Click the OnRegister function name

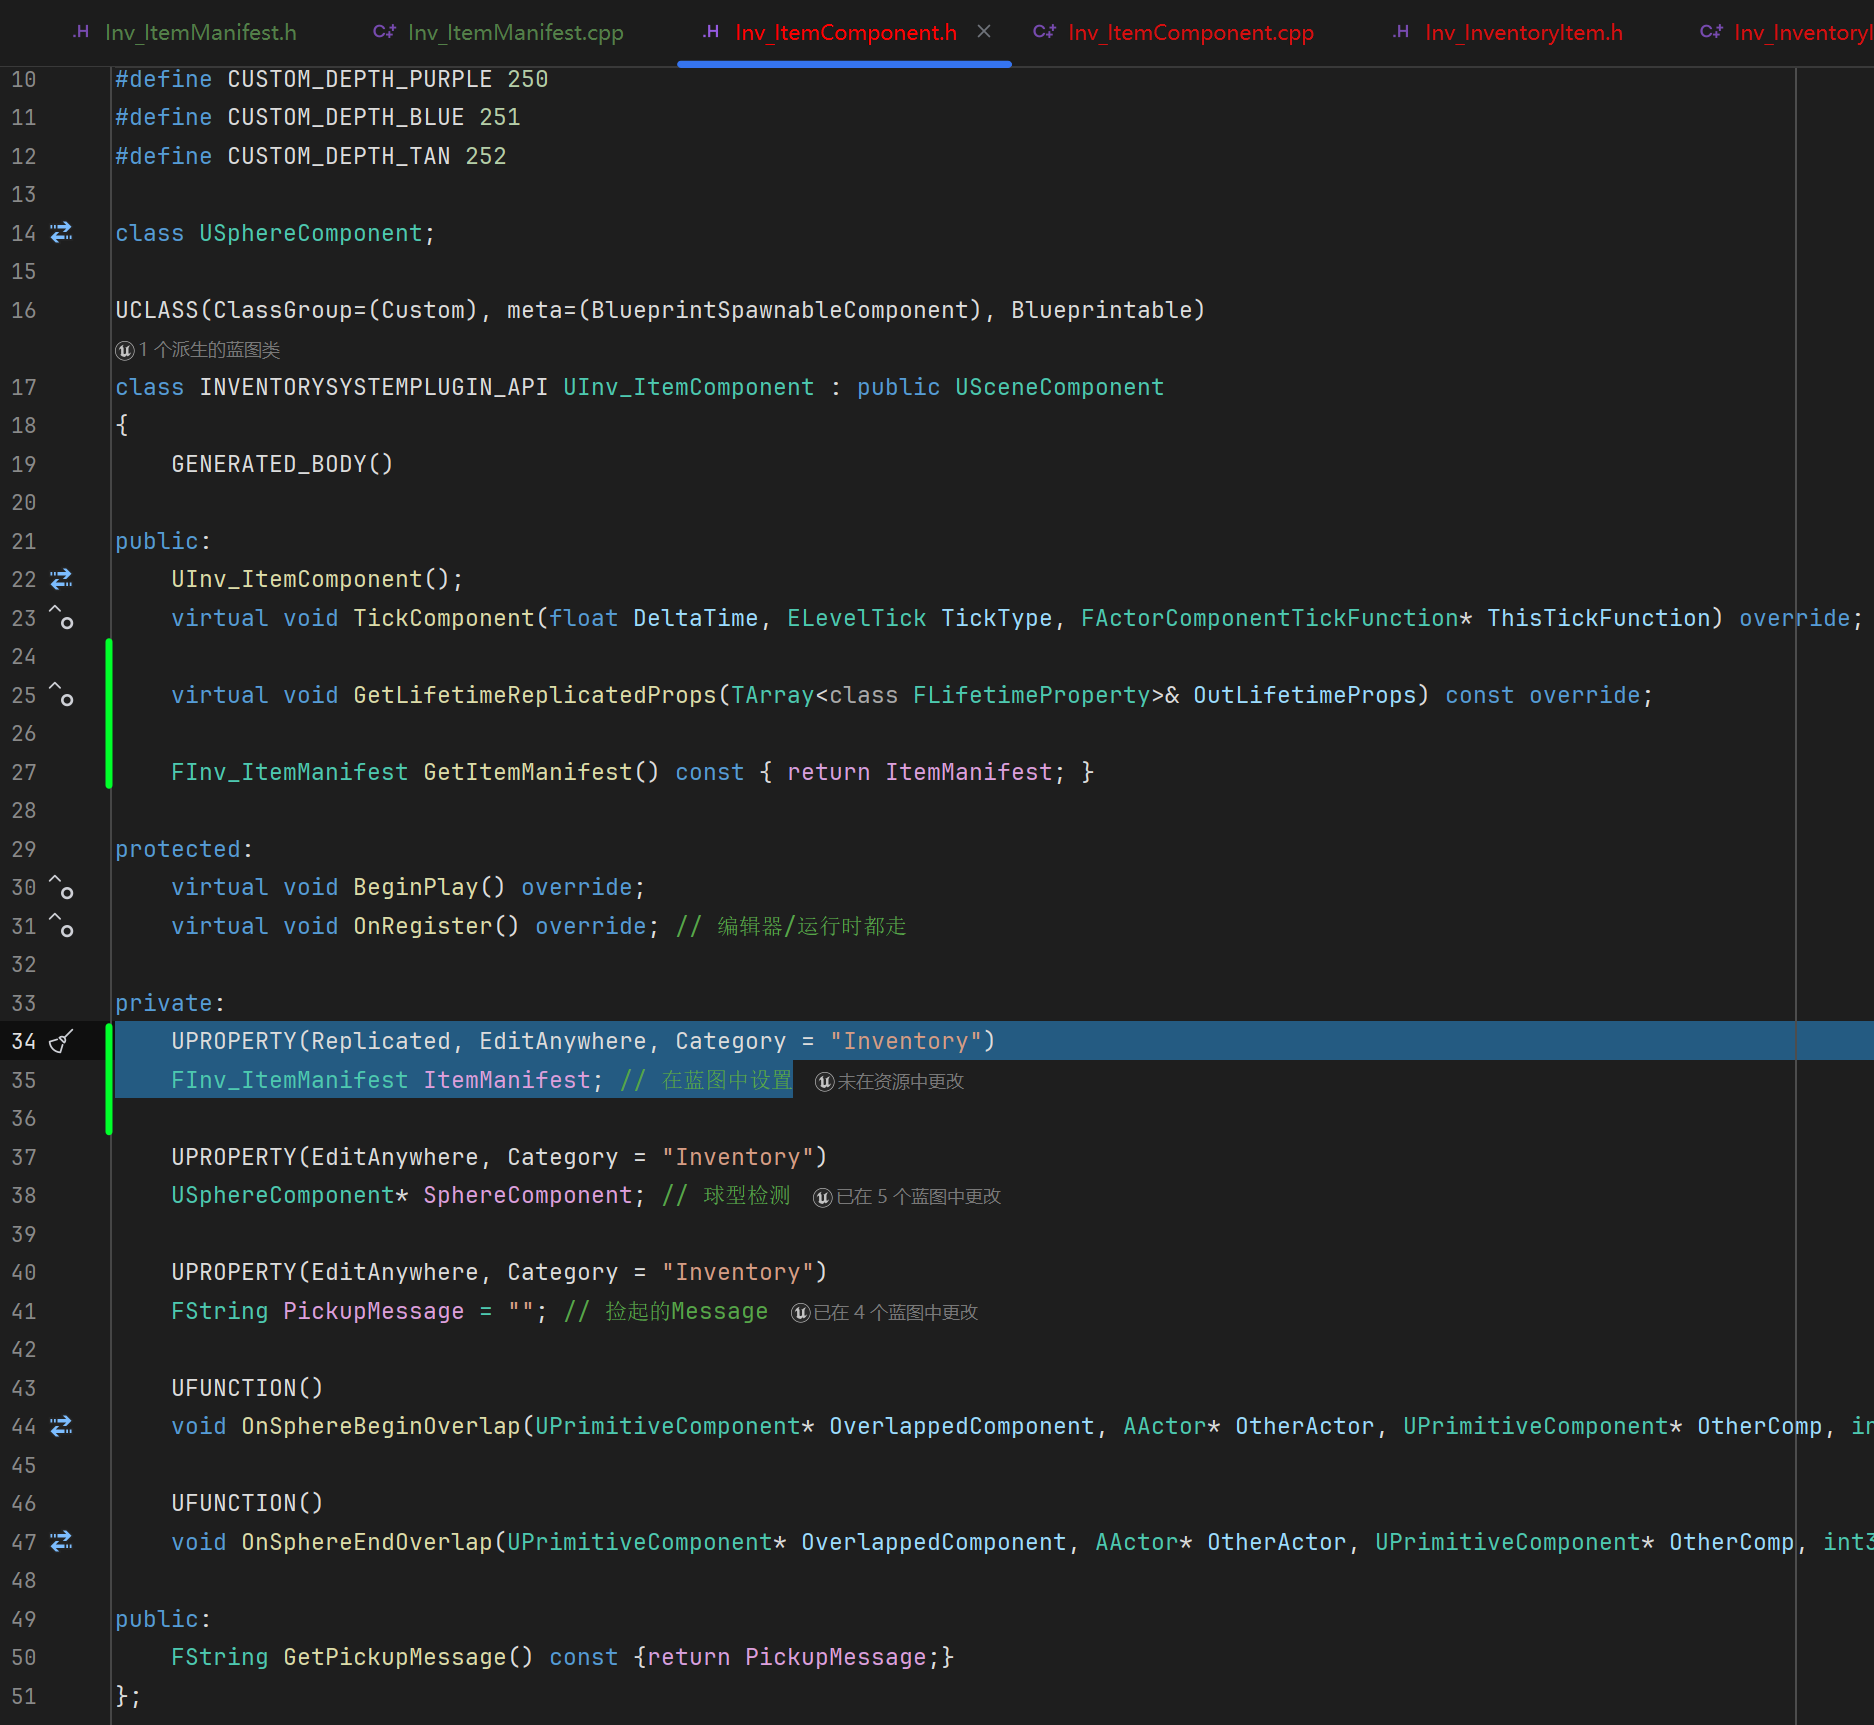pos(423,926)
